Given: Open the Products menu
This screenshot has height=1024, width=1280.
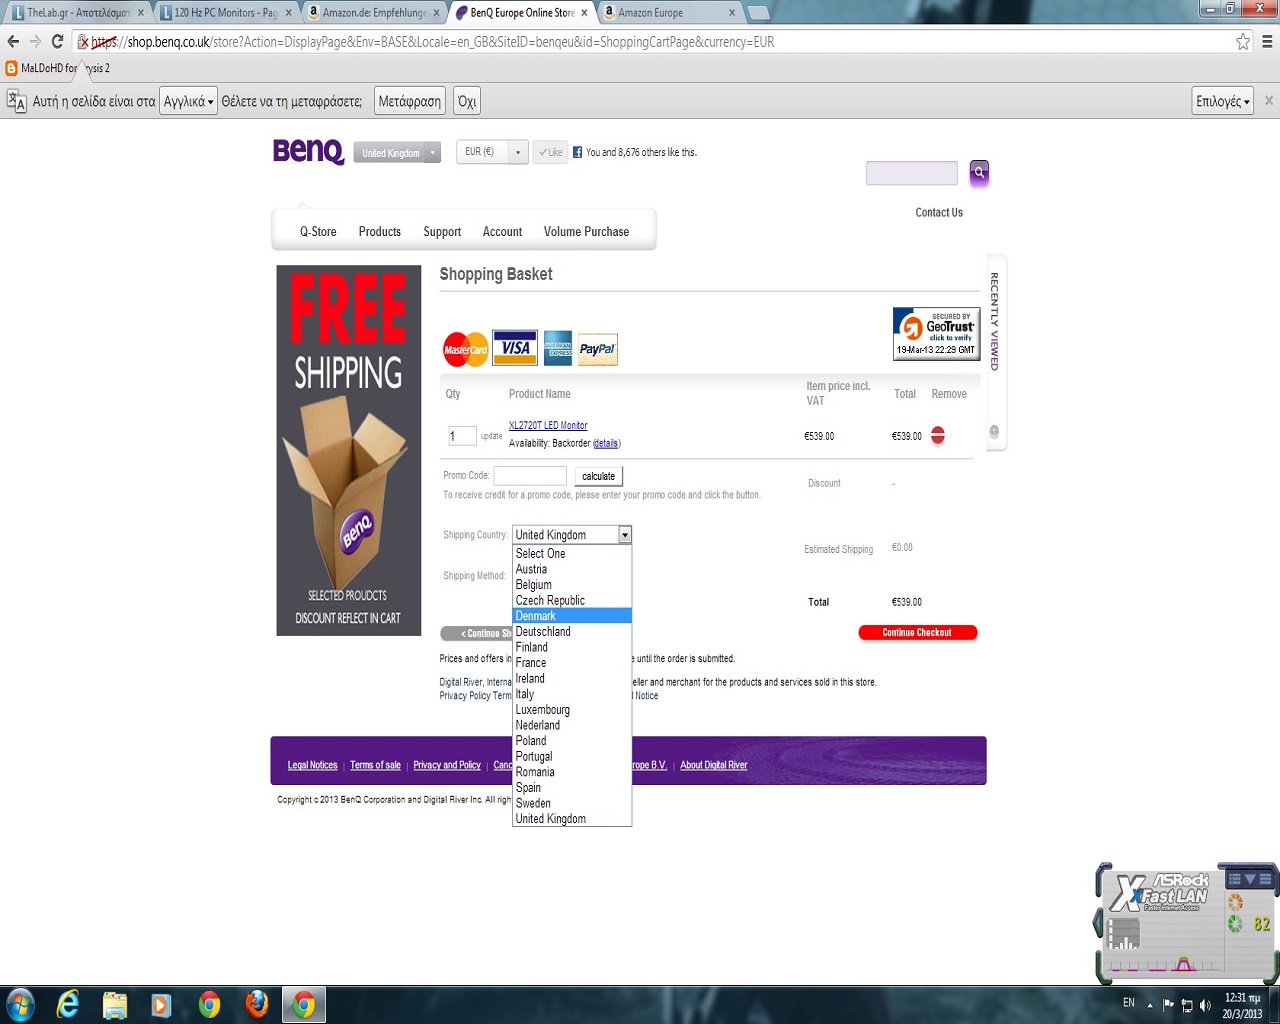Looking at the screenshot, I should (380, 231).
